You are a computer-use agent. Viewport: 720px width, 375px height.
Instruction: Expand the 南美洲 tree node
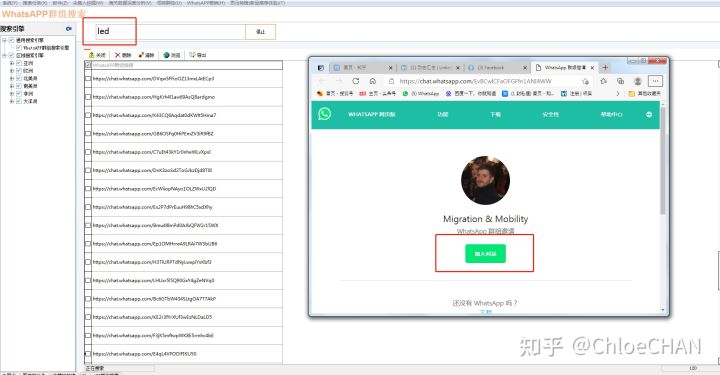(x=11, y=86)
